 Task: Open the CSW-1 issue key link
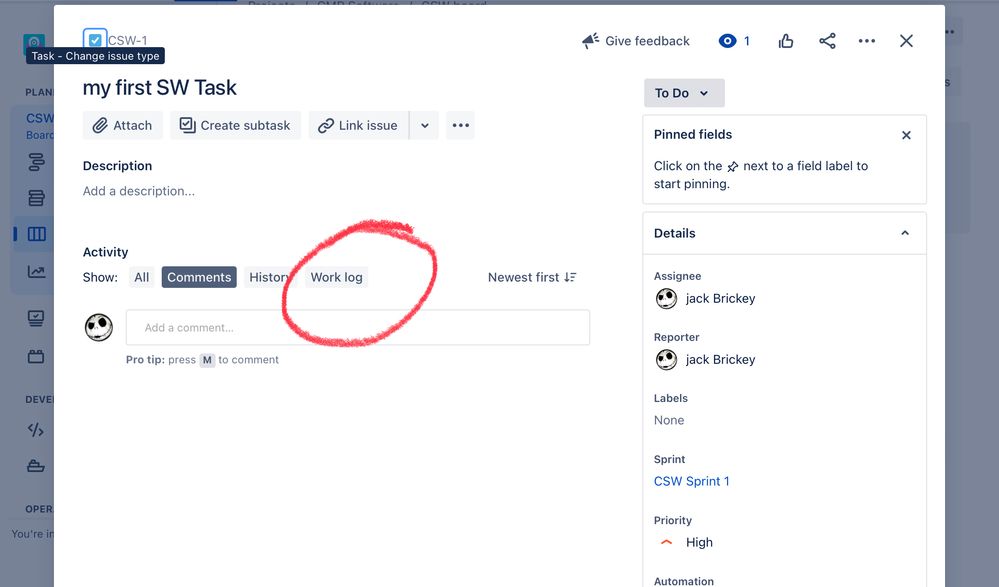click(127, 40)
